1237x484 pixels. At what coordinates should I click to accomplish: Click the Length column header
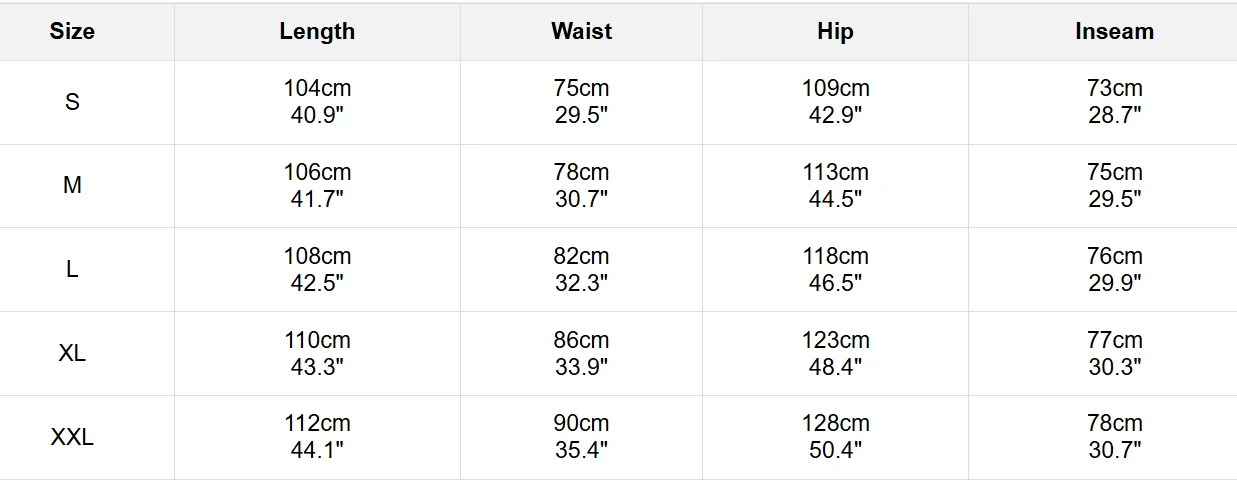click(317, 31)
